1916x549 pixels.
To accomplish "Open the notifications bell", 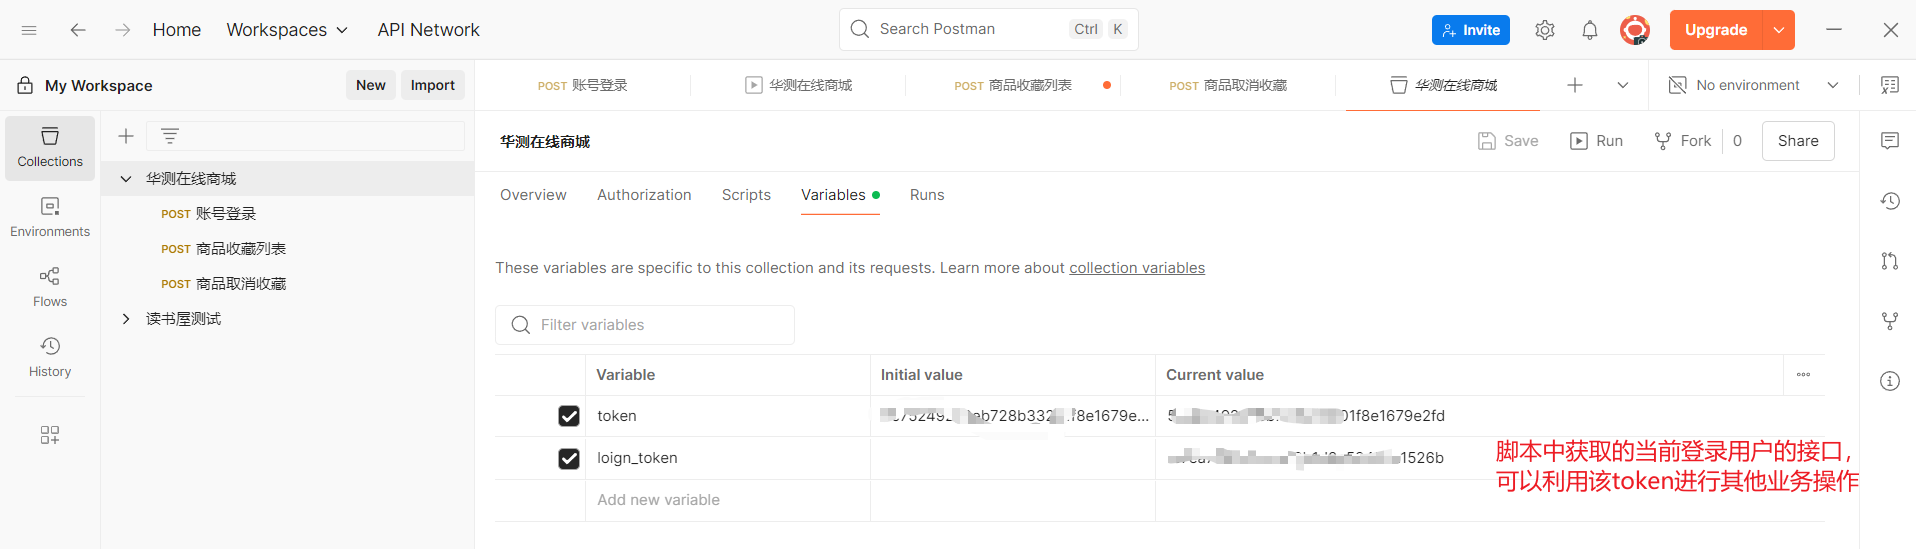I will click(x=1590, y=30).
